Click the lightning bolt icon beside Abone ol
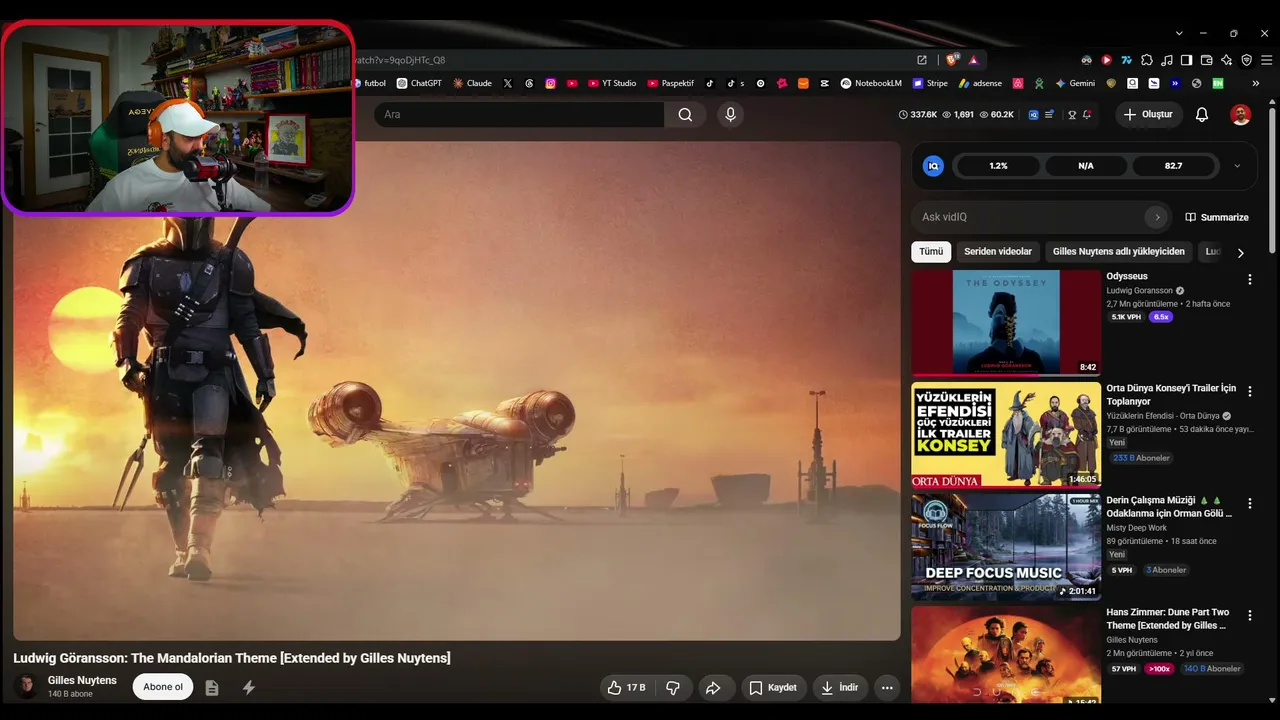The height and width of the screenshot is (720, 1280). pyautogui.click(x=249, y=688)
